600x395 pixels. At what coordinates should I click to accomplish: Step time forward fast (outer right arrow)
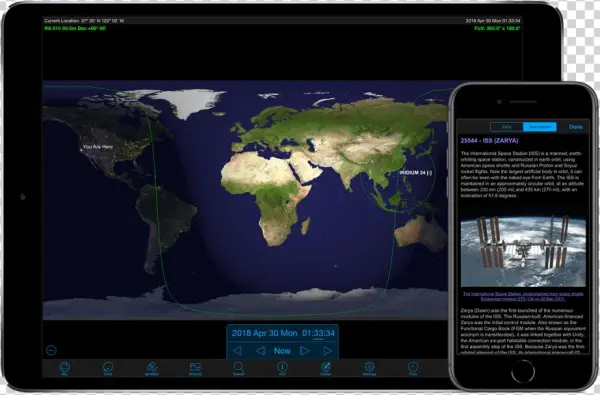[x=328, y=351]
